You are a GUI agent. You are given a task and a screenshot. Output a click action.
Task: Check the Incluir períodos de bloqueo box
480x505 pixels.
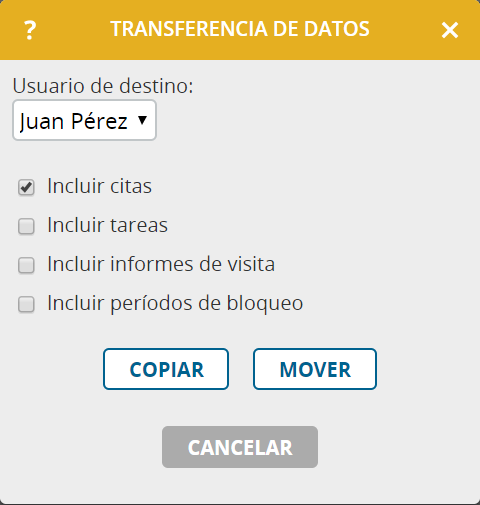26,304
